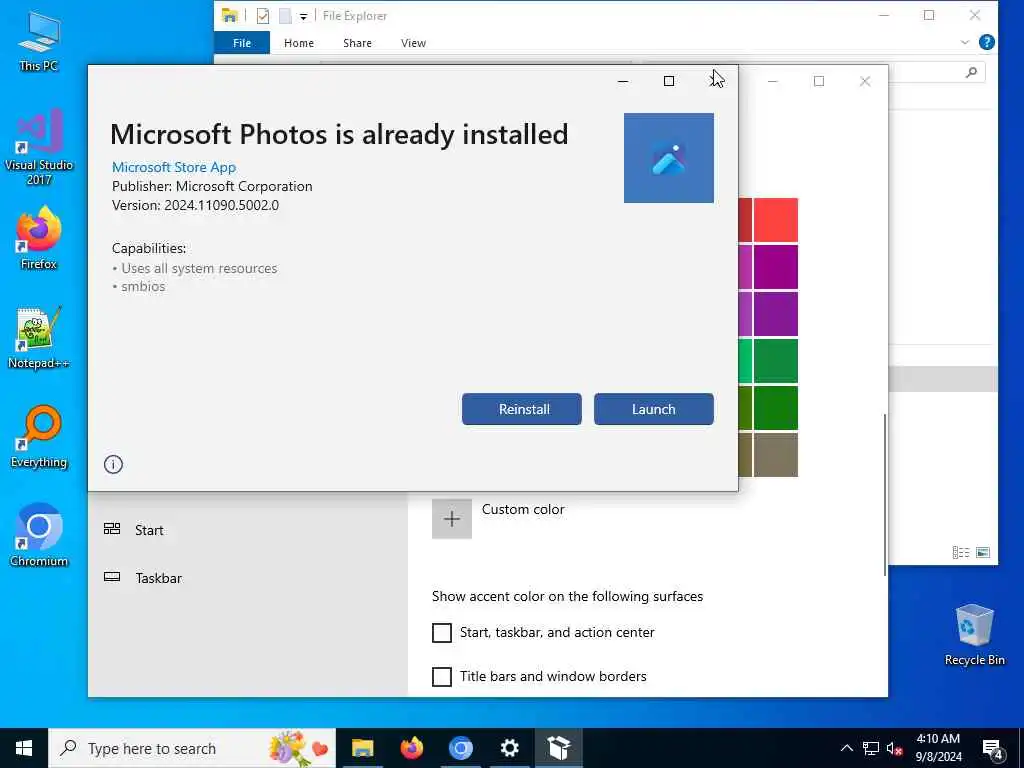Click the File Explorer title bar folder icon
The height and width of the screenshot is (768, 1024).
pyautogui.click(x=229, y=16)
